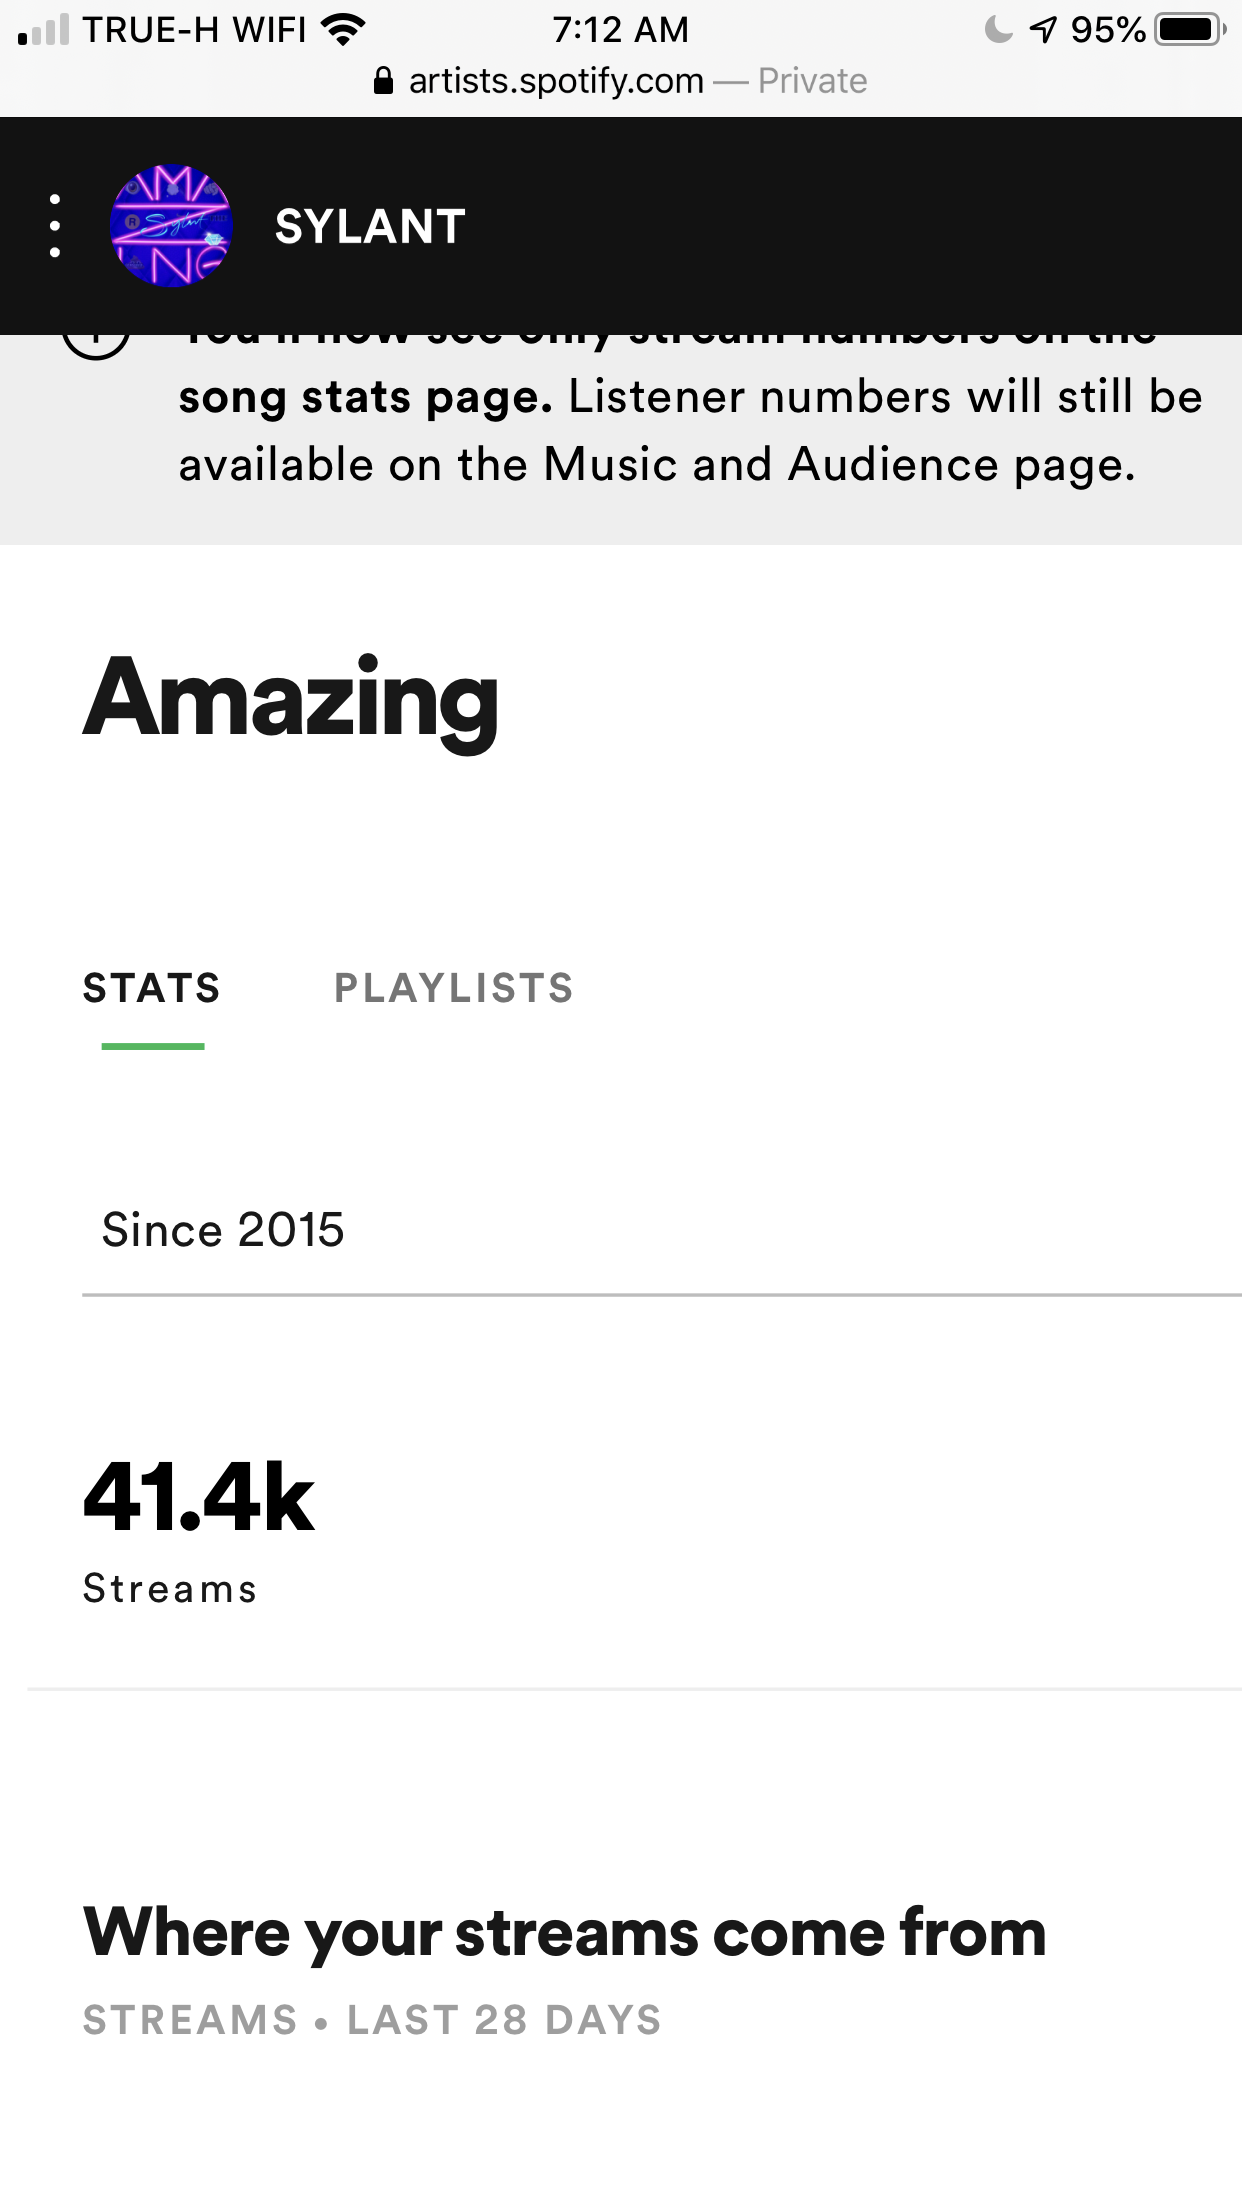Image resolution: width=1242 pixels, height=2208 pixels.
Task: Open the Since 2015 time range dropdown
Action: [662, 1230]
